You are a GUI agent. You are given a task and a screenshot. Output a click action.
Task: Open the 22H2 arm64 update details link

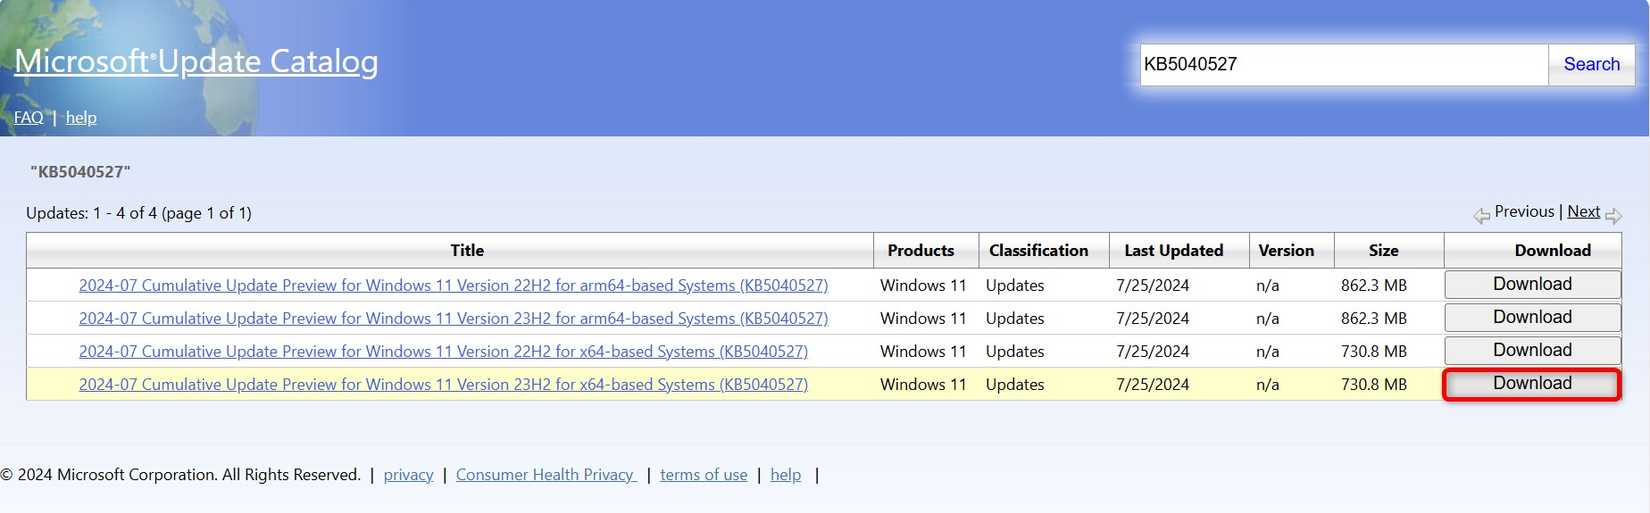(453, 286)
